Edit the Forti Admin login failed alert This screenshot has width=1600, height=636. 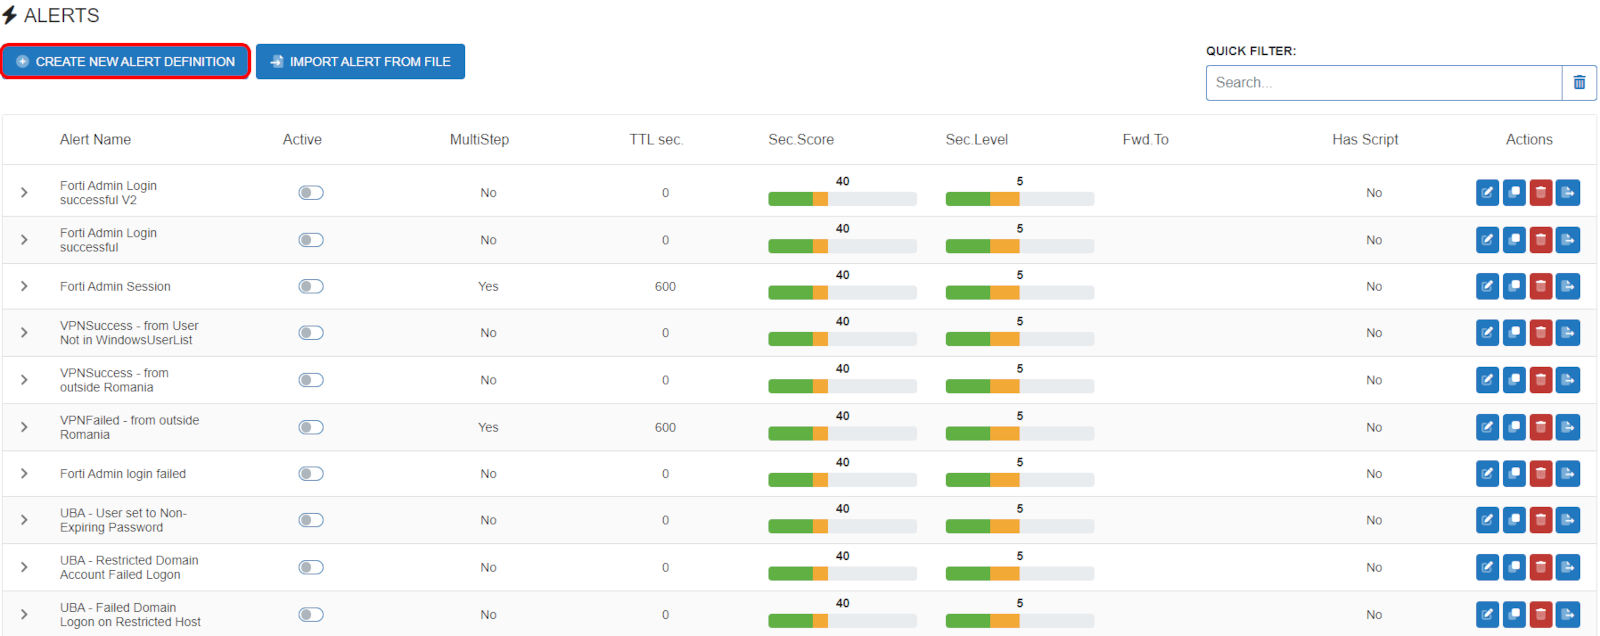(1488, 473)
